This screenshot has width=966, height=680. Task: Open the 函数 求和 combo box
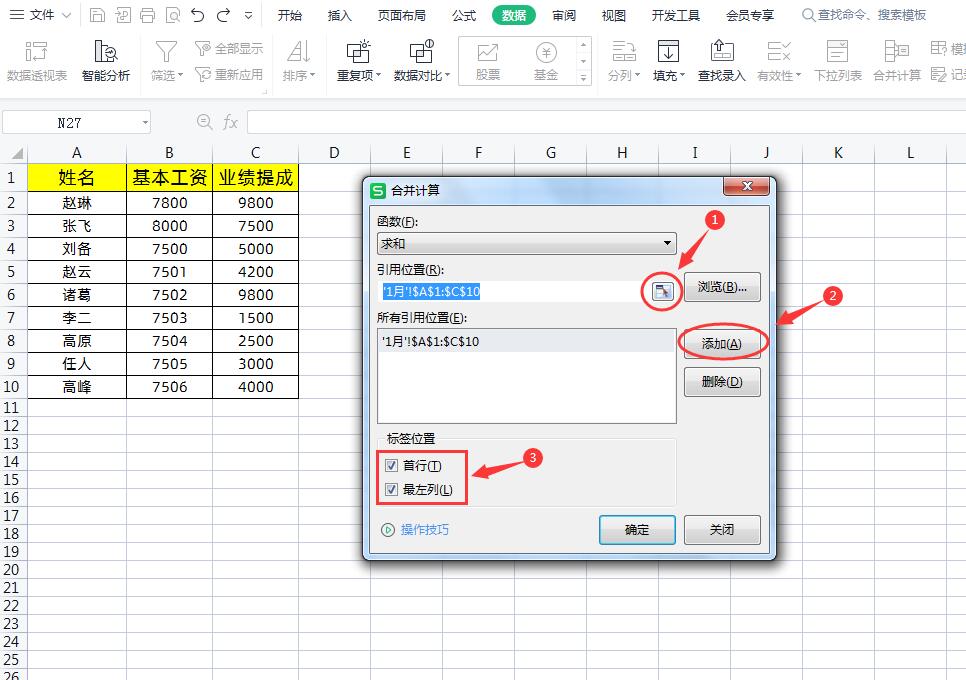coord(527,244)
